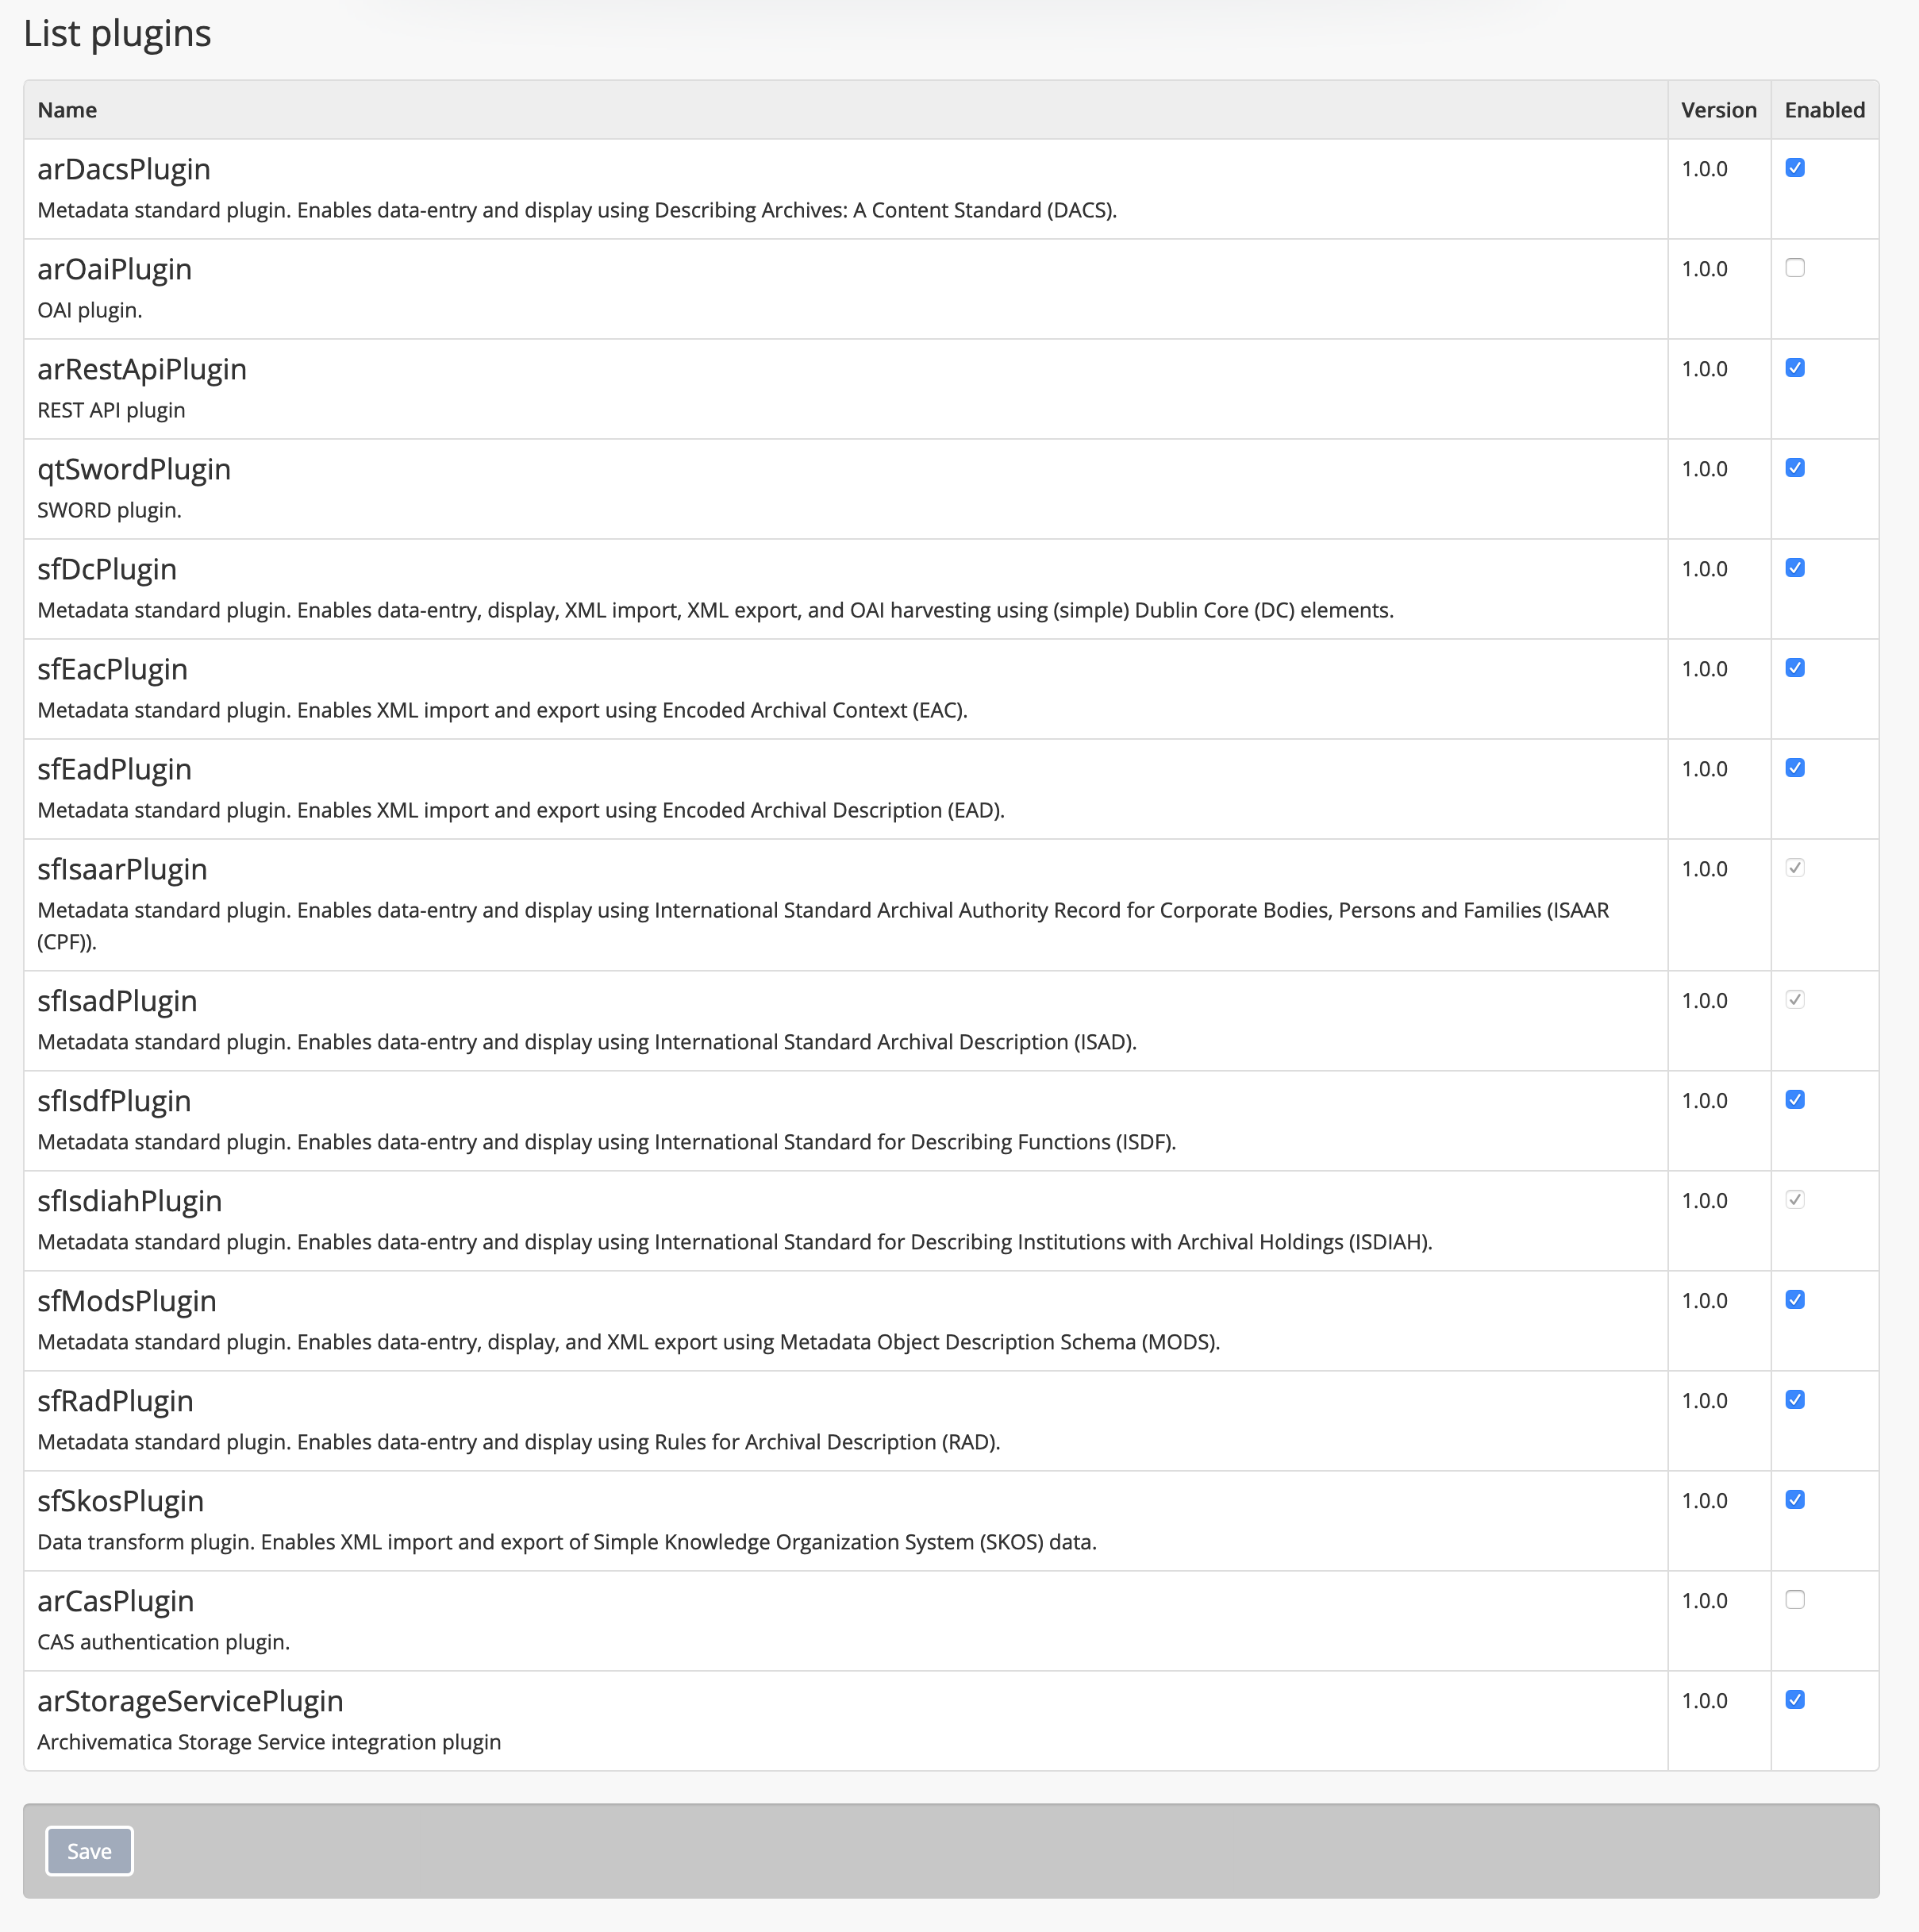
Task: Toggle the sfEadPlugin enabled checkbox
Action: (x=1794, y=768)
